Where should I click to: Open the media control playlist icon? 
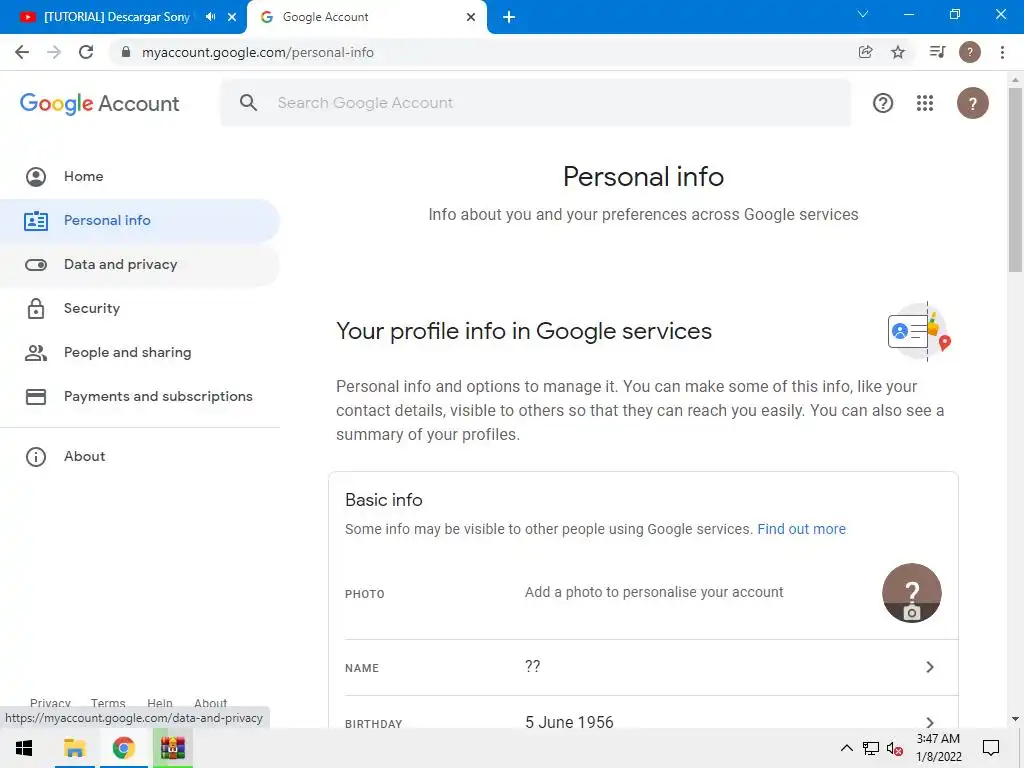937,52
